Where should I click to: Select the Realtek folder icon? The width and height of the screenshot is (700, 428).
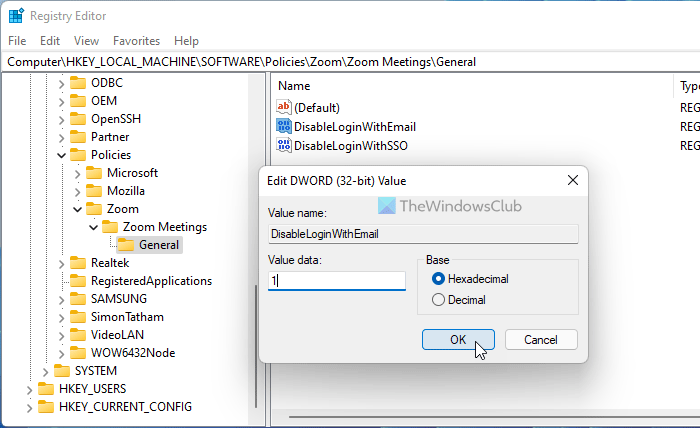(x=78, y=263)
